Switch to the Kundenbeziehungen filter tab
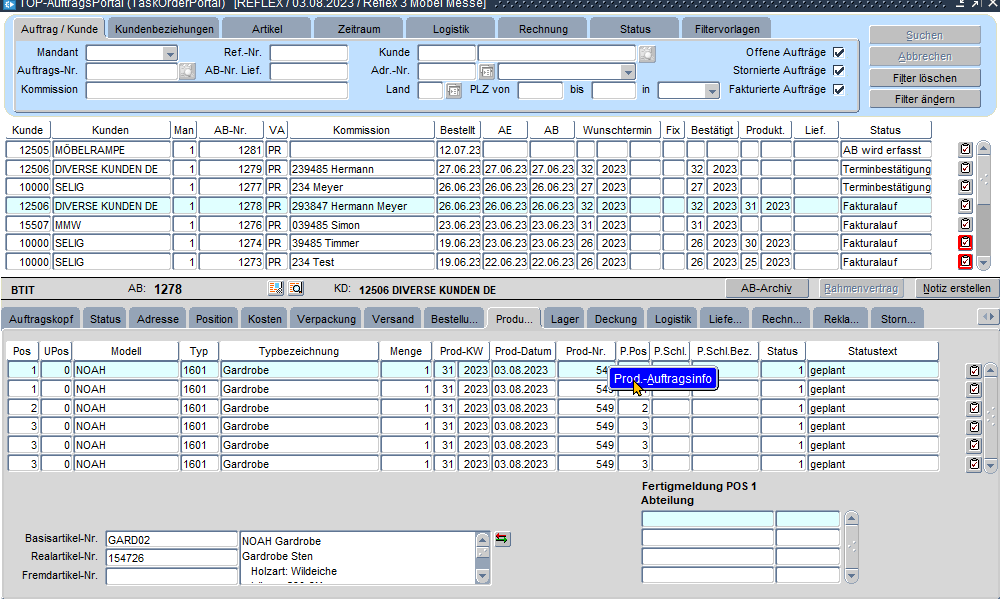 (164, 29)
